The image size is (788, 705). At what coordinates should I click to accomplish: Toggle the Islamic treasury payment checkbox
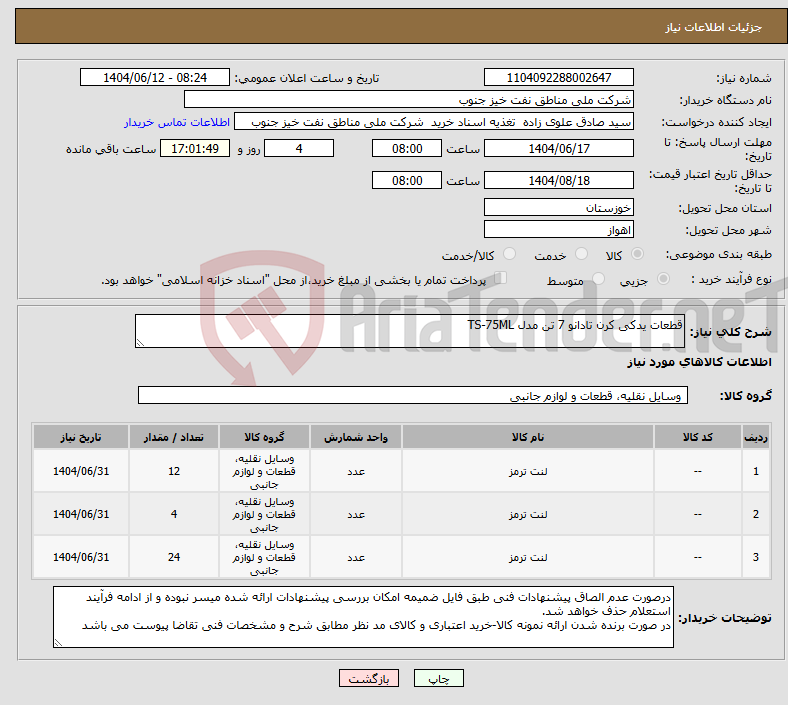coord(501,277)
